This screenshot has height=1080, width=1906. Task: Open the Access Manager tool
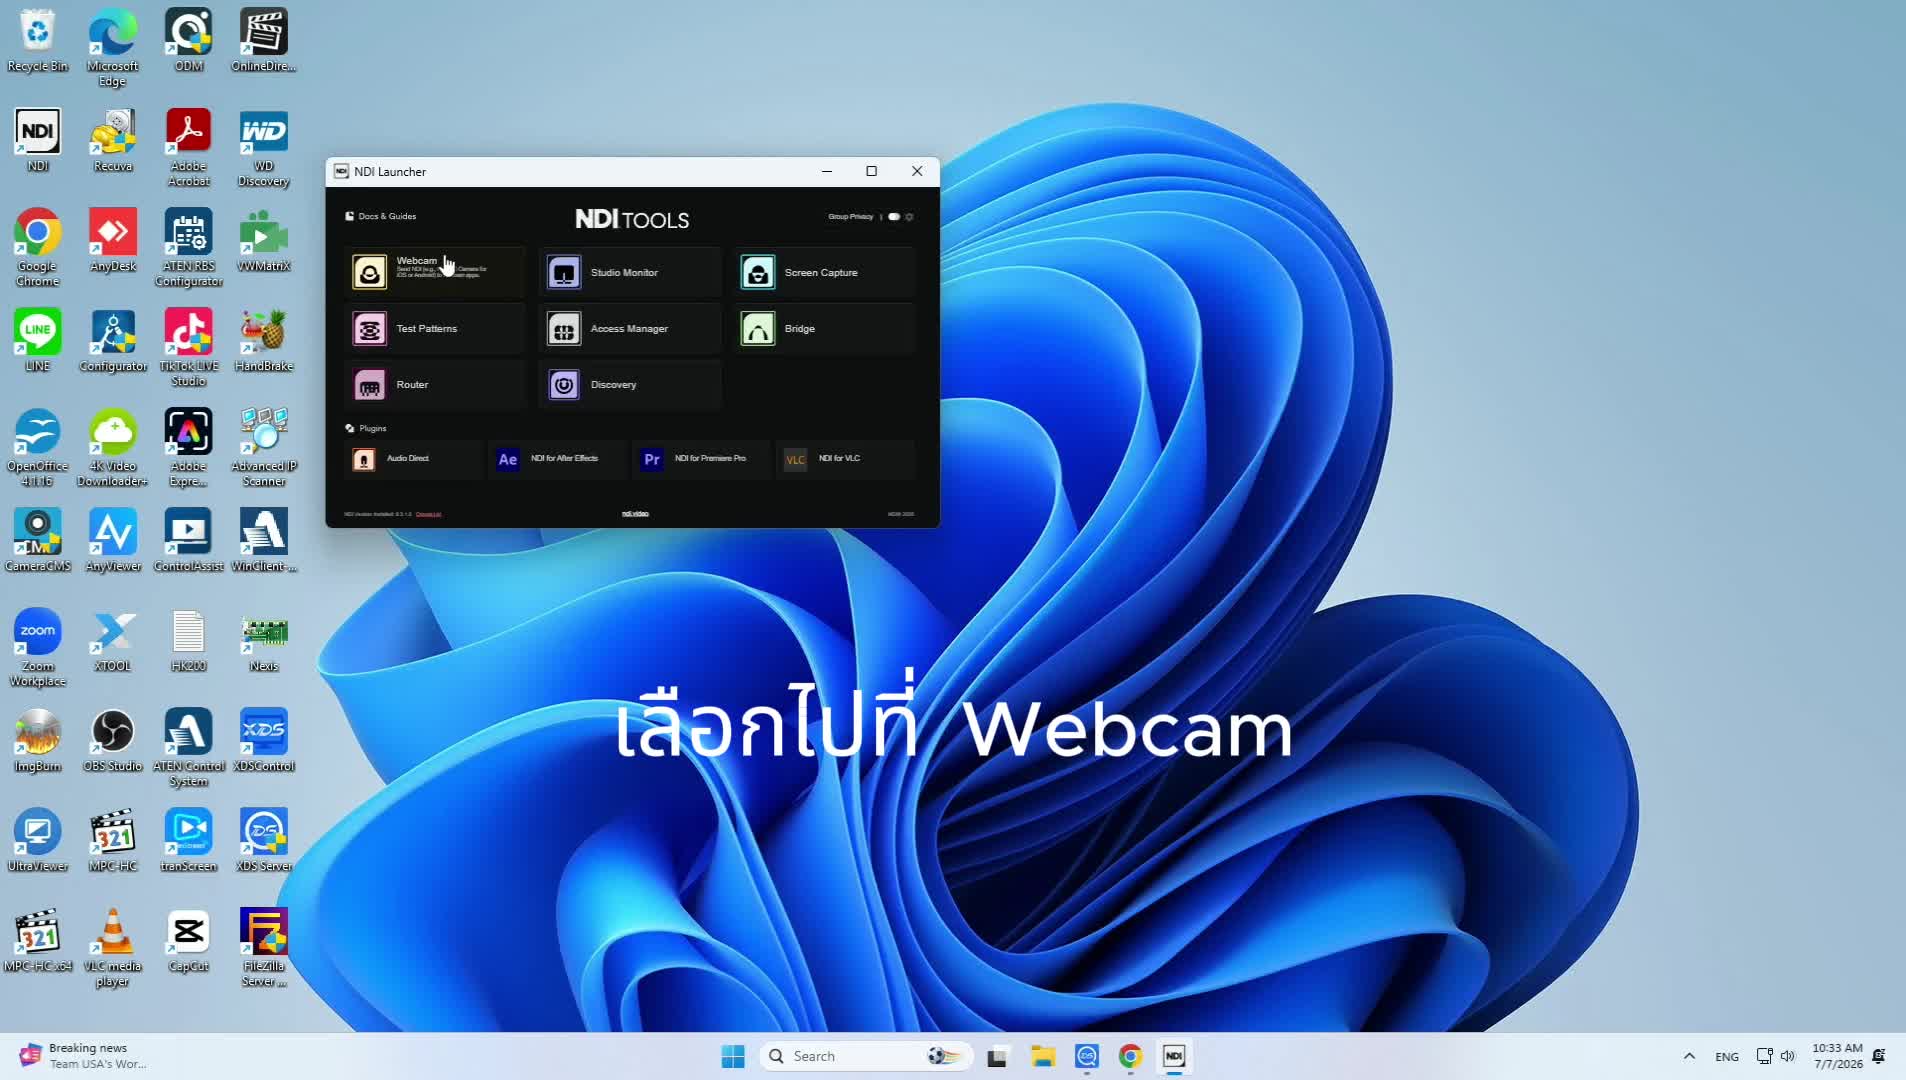pyautogui.click(x=629, y=328)
